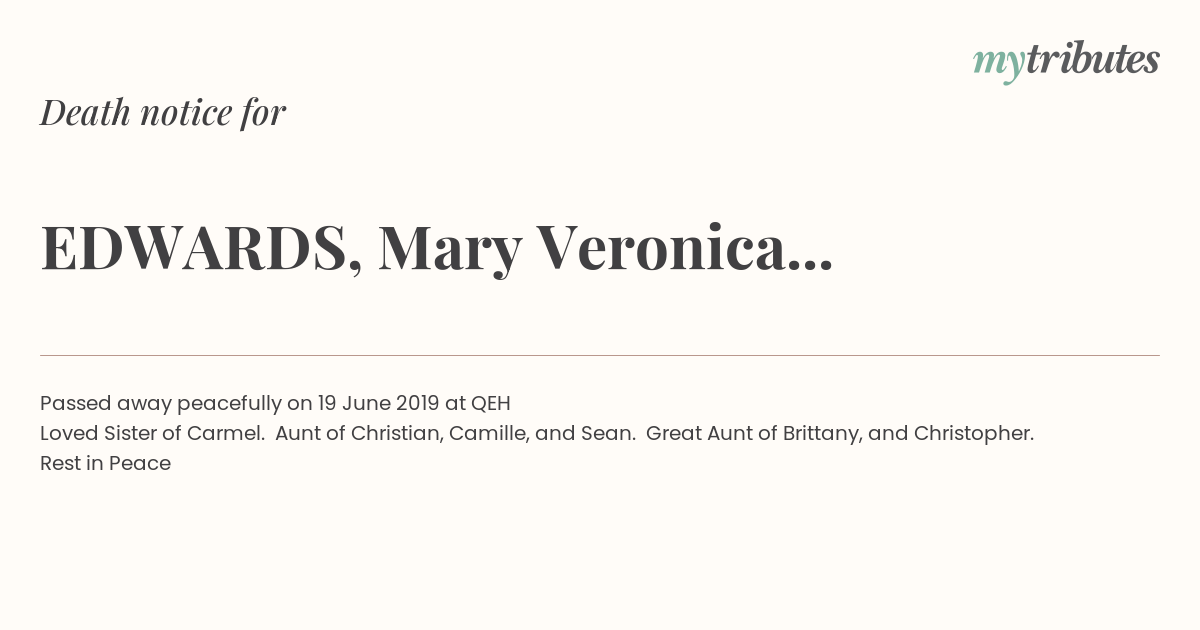Click the word Veronica in the title

coord(661,247)
